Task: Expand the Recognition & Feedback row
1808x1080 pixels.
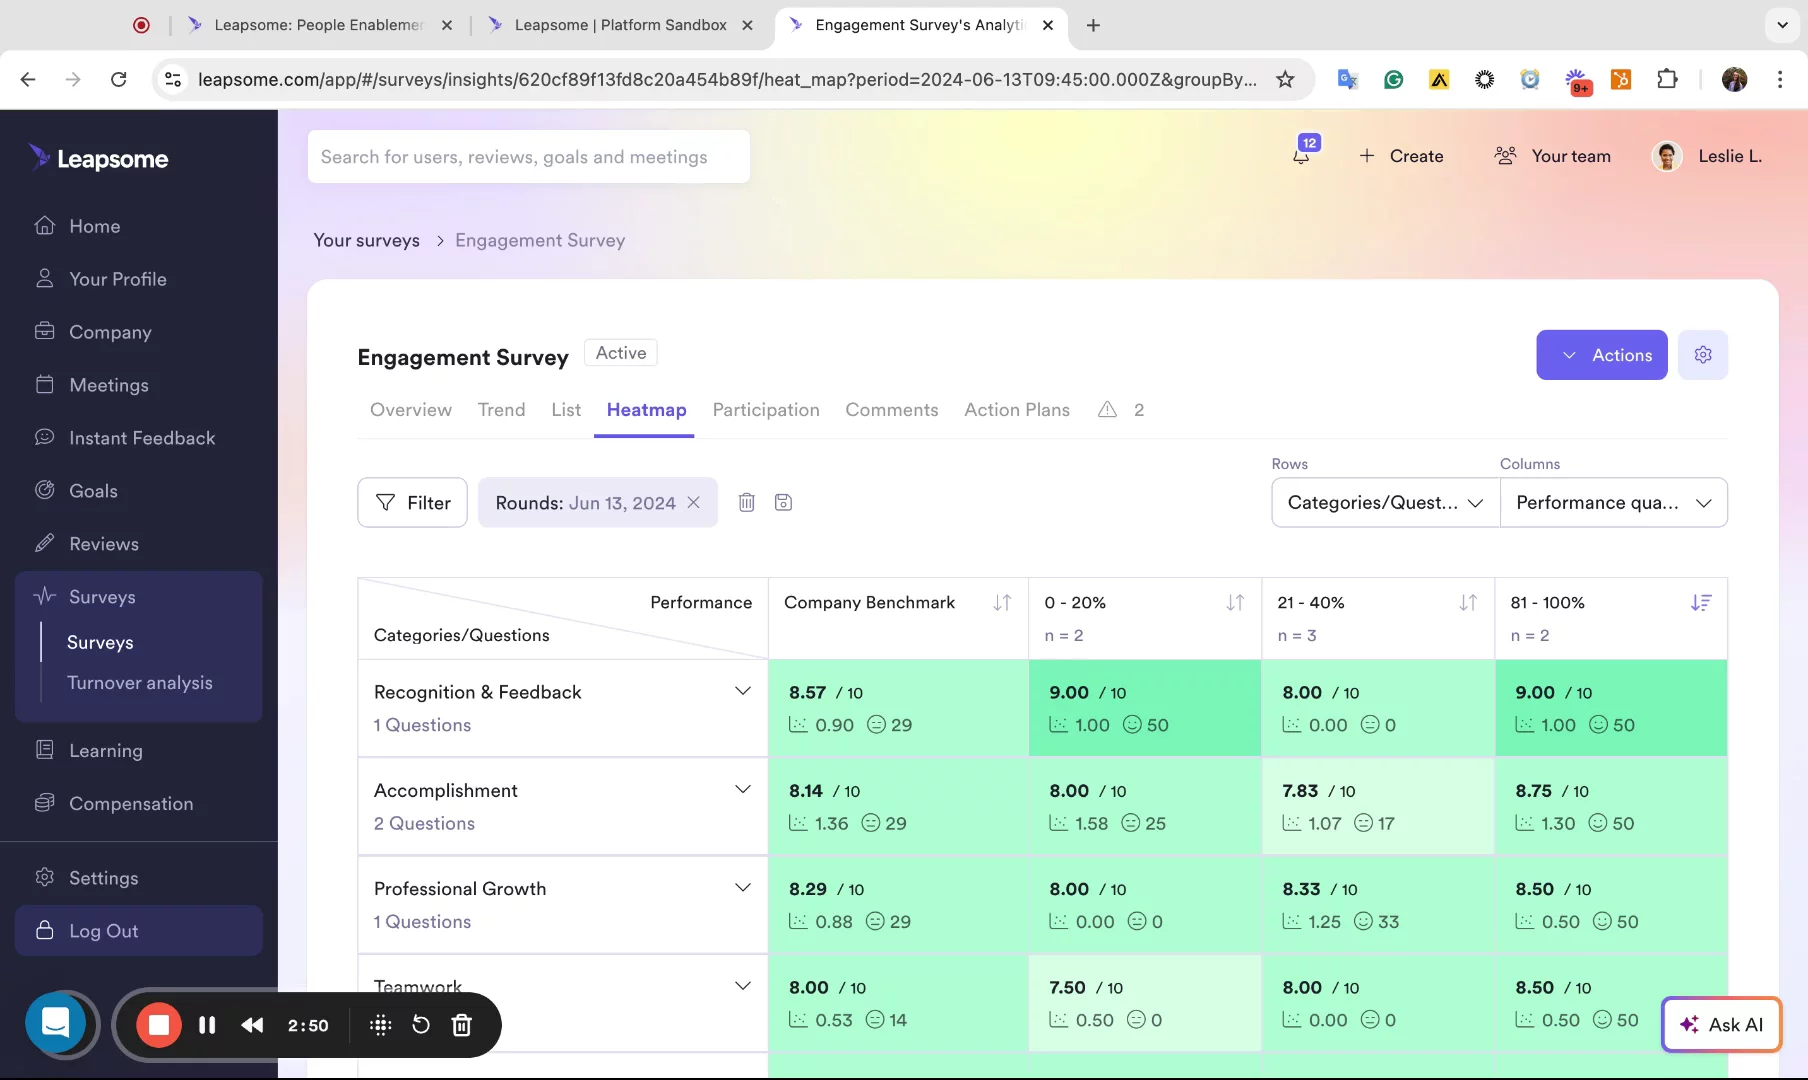Action: 742,692
